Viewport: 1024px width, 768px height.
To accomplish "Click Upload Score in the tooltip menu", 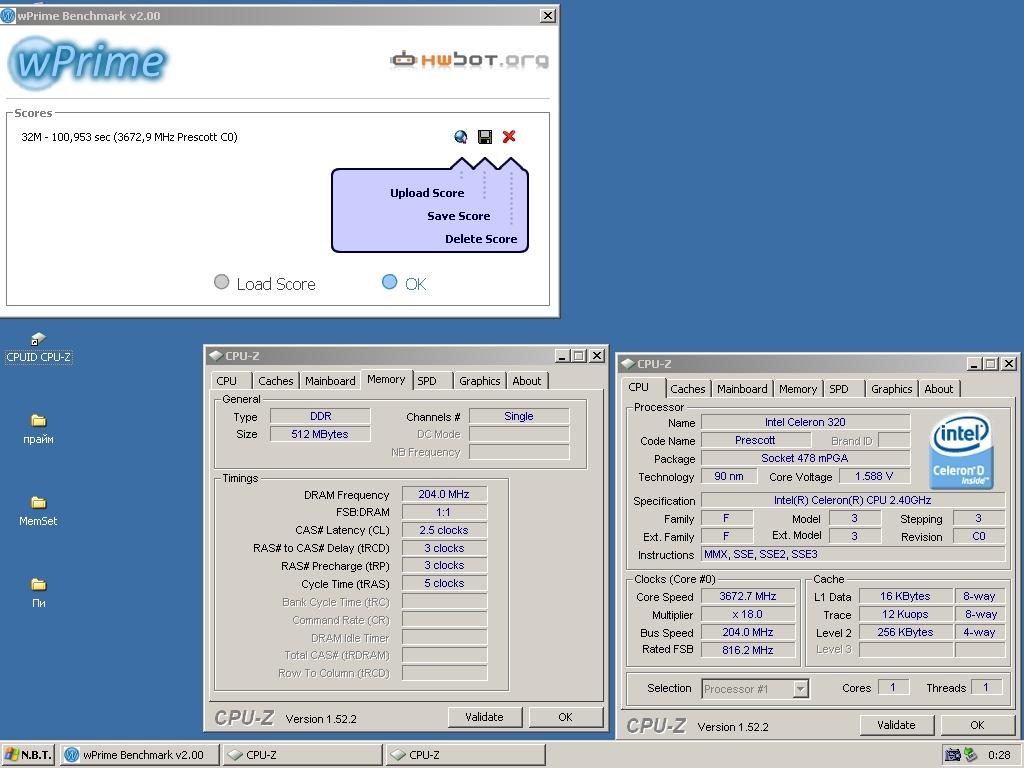I will 427,193.
